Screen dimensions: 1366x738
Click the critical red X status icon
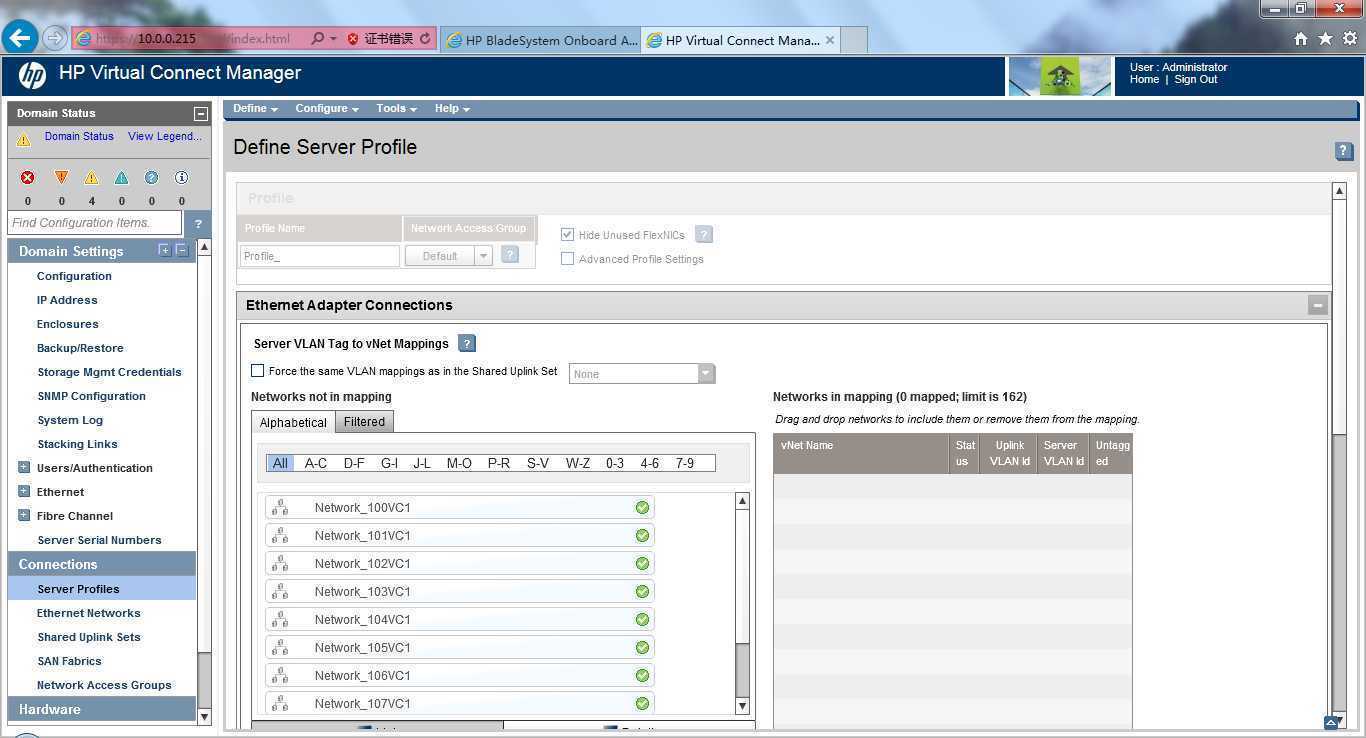point(28,177)
